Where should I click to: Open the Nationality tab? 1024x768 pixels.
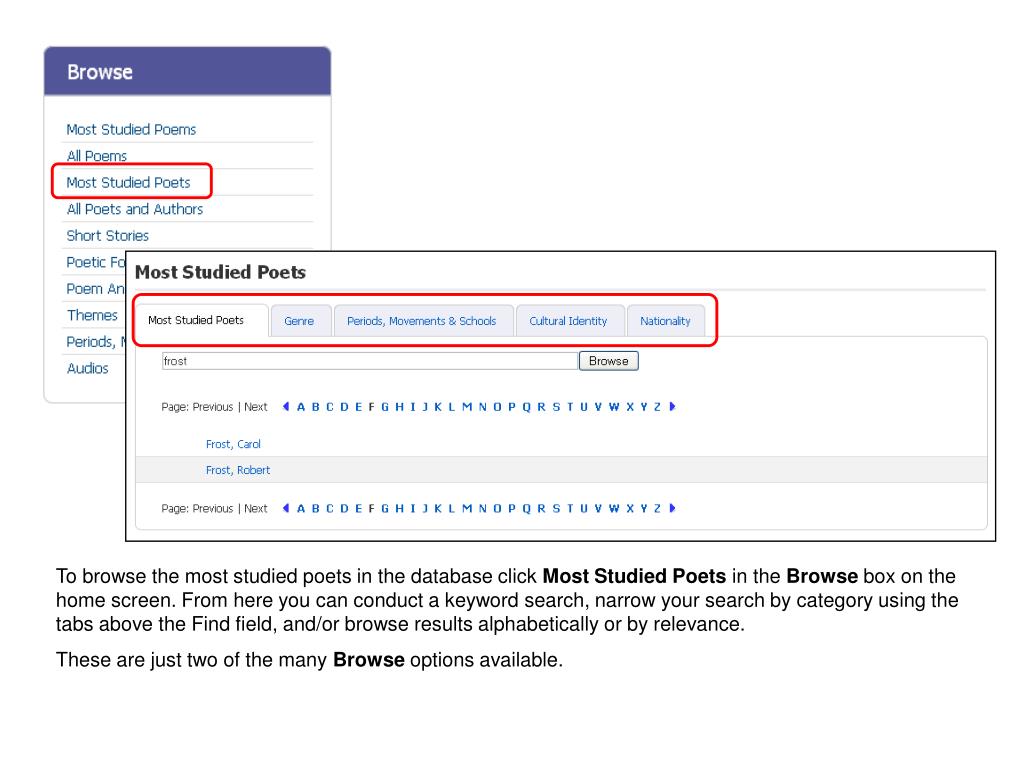click(x=665, y=321)
